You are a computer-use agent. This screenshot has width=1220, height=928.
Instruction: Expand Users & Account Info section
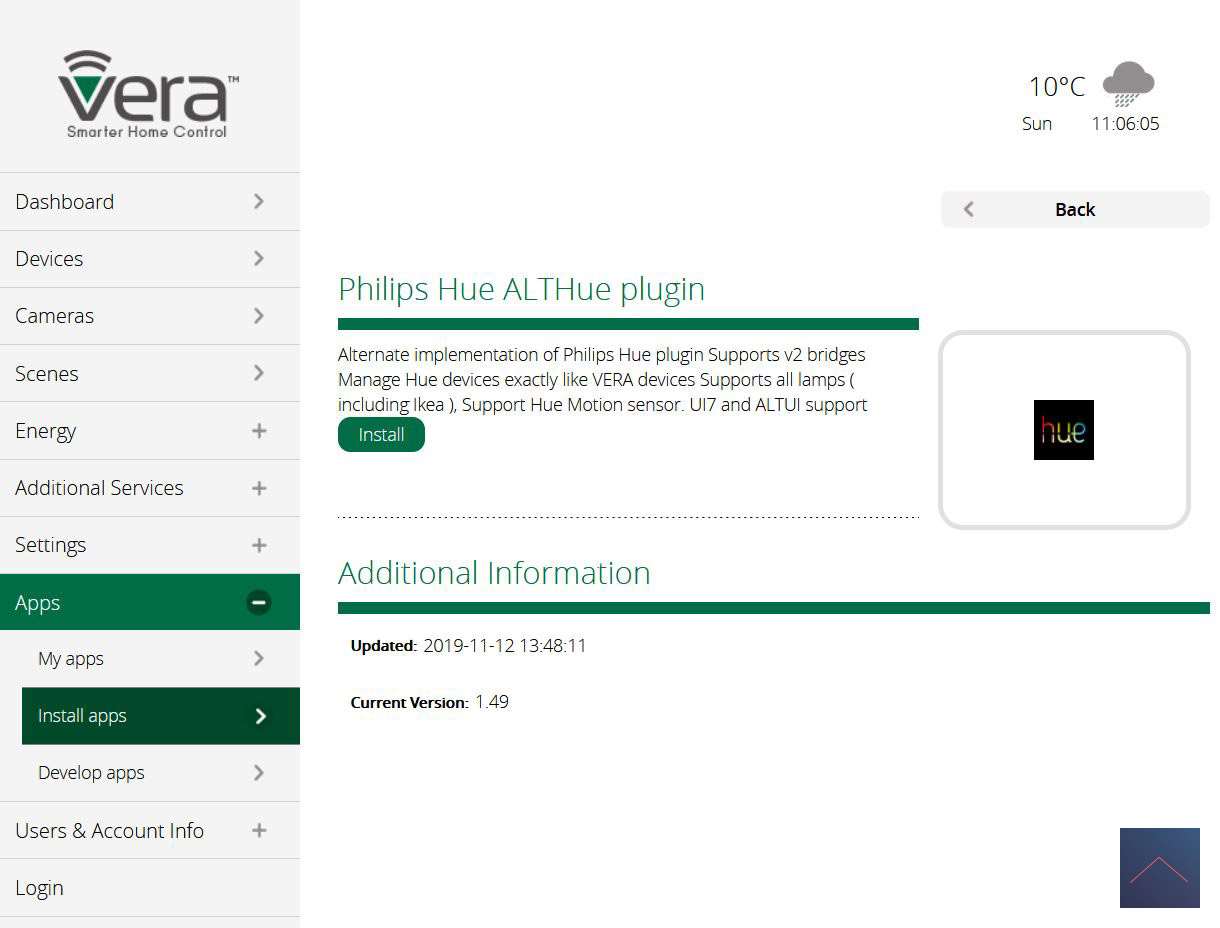coord(259,831)
